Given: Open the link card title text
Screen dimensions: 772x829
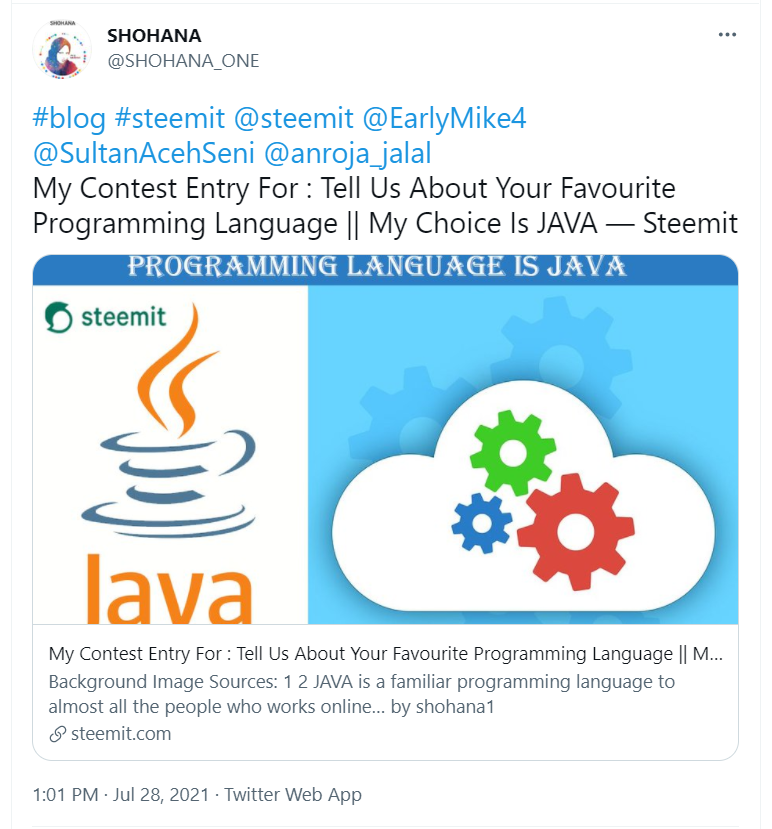Looking at the screenshot, I should [x=385, y=654].
